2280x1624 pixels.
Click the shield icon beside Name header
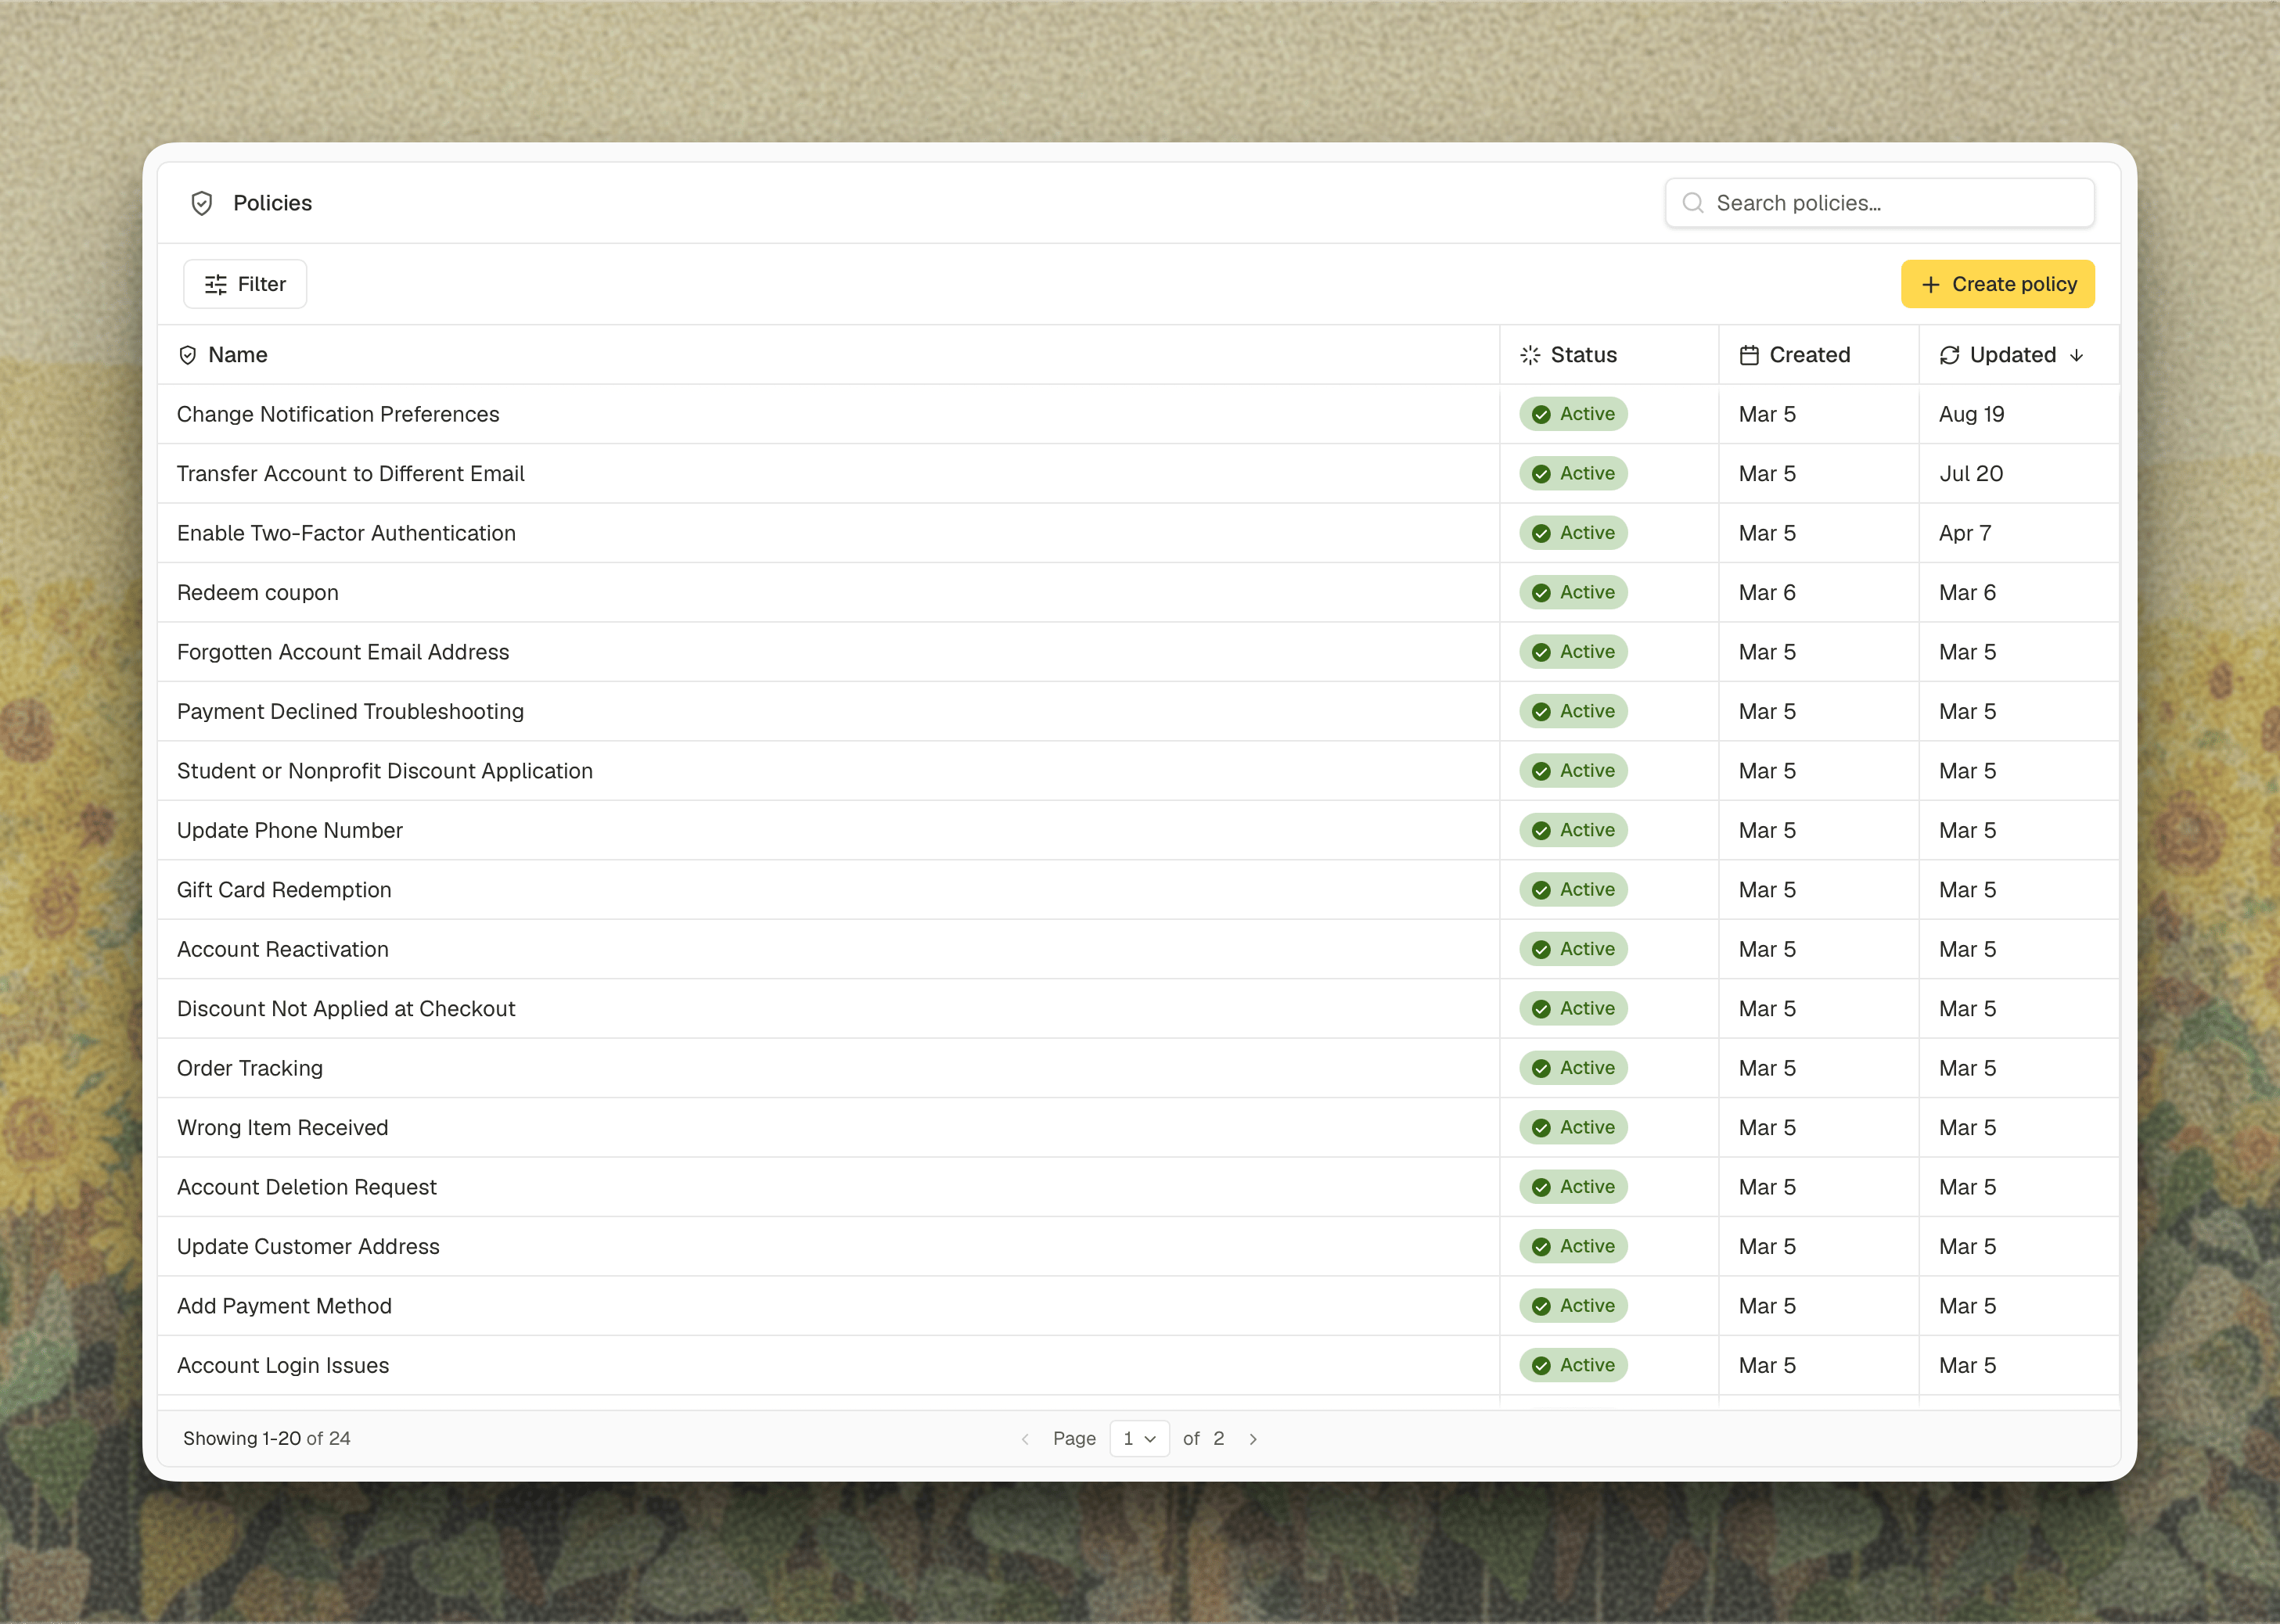[x=187, y=355]
